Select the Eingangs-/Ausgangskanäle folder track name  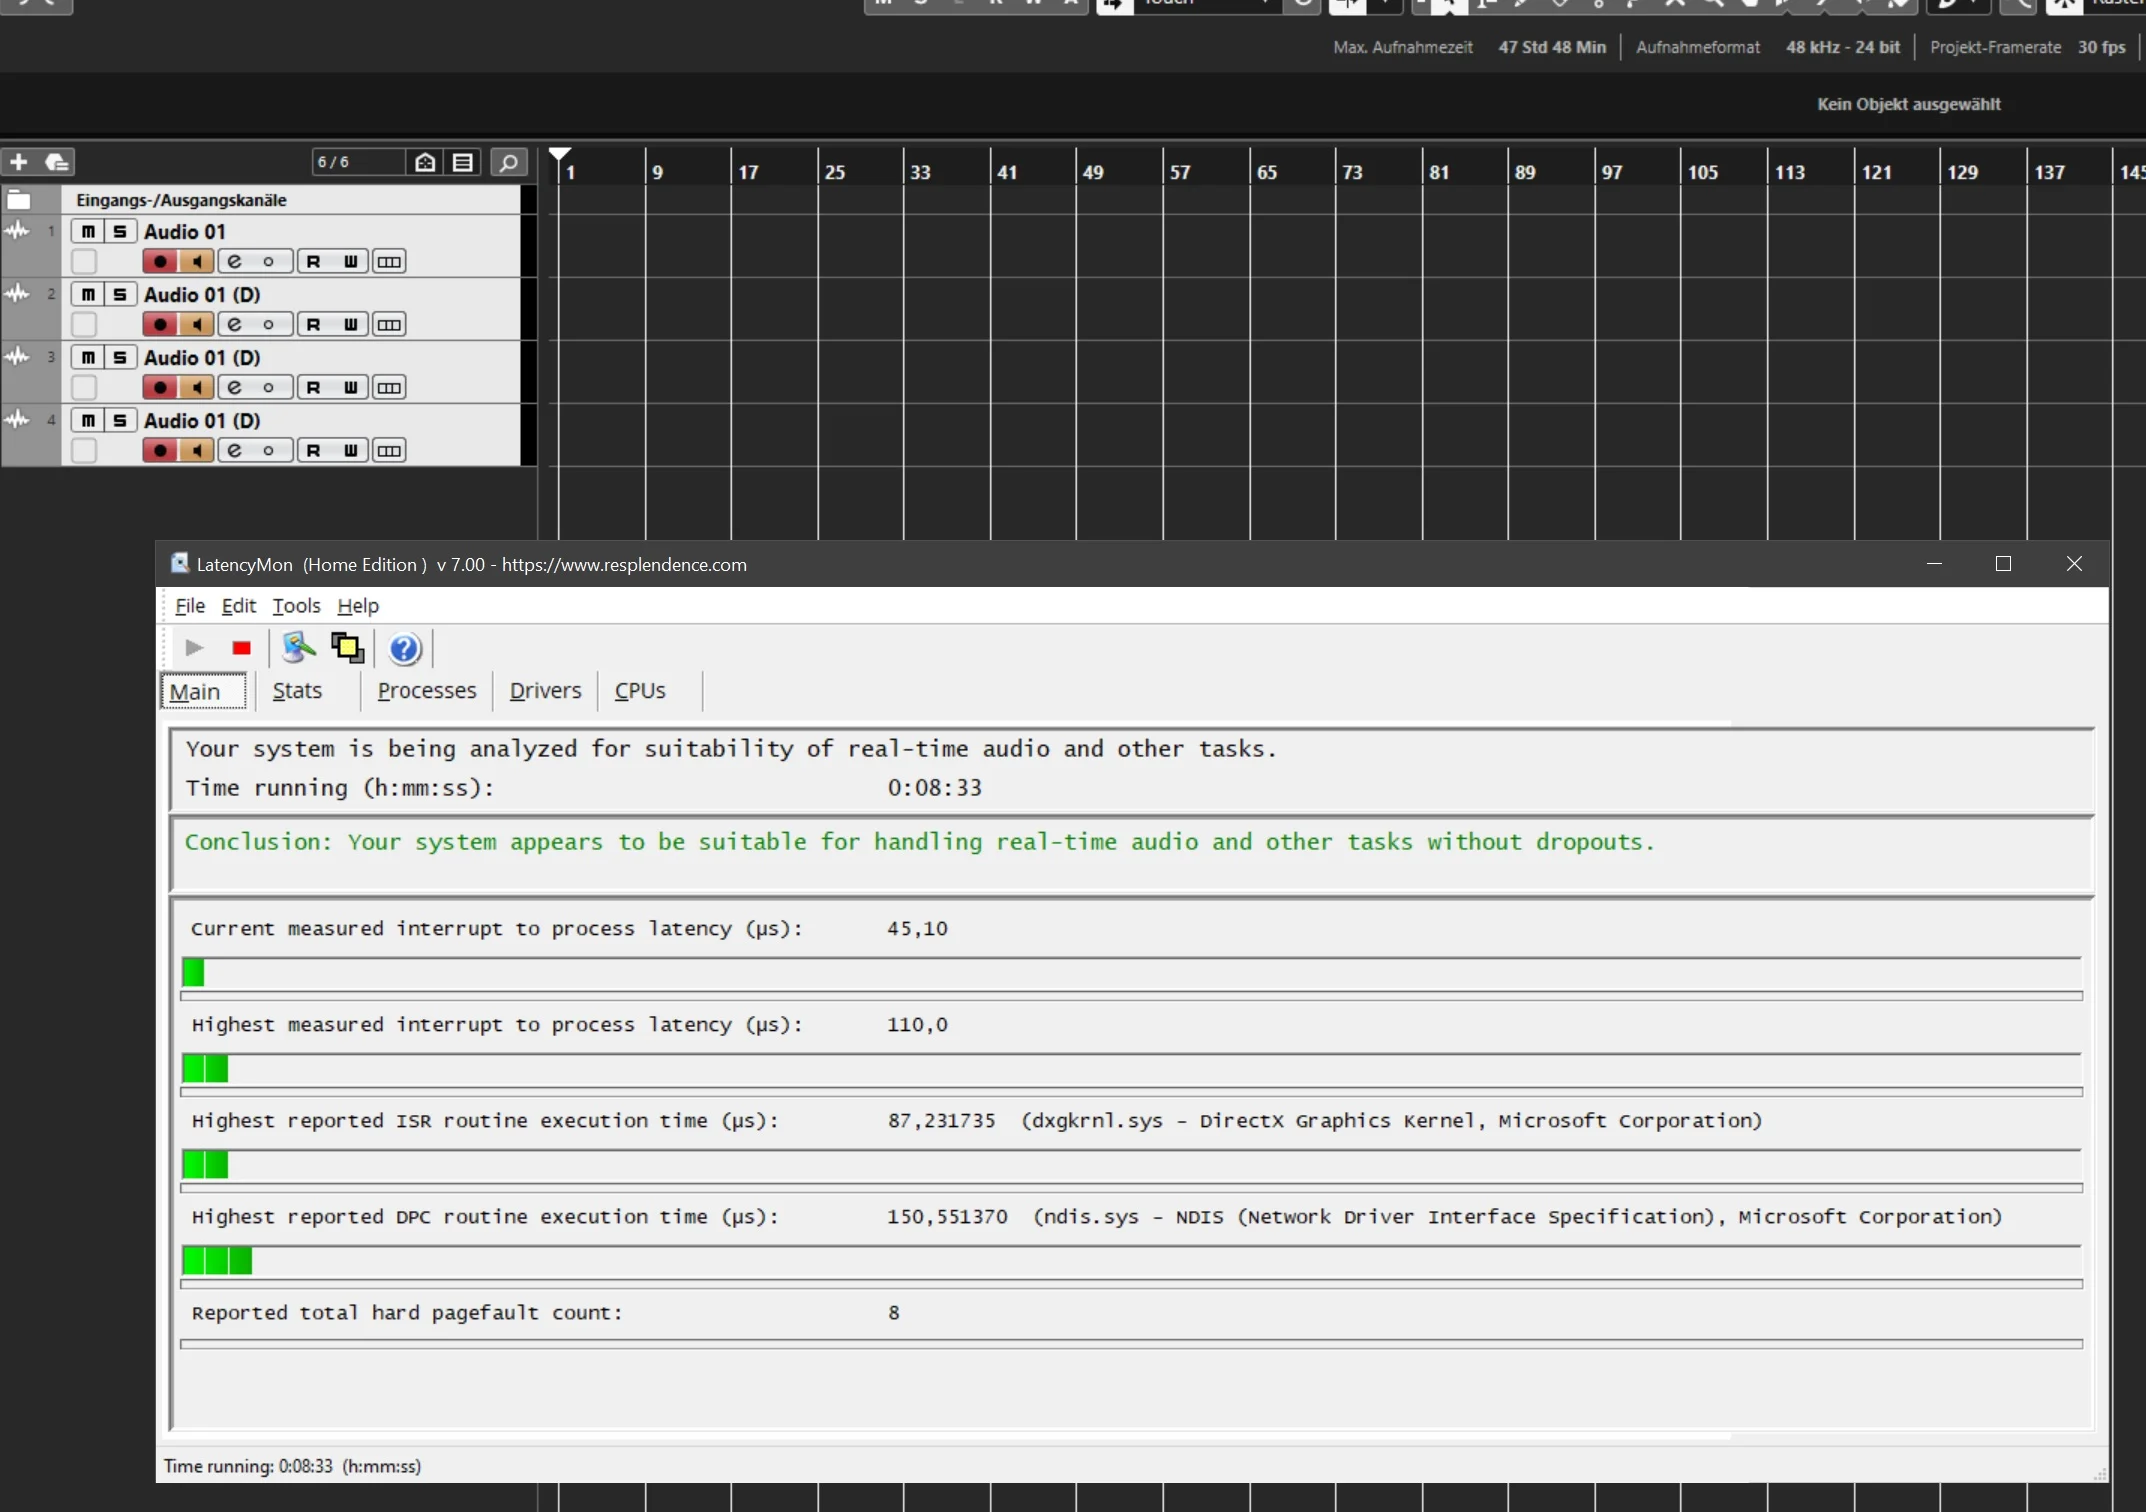point(181,200)
